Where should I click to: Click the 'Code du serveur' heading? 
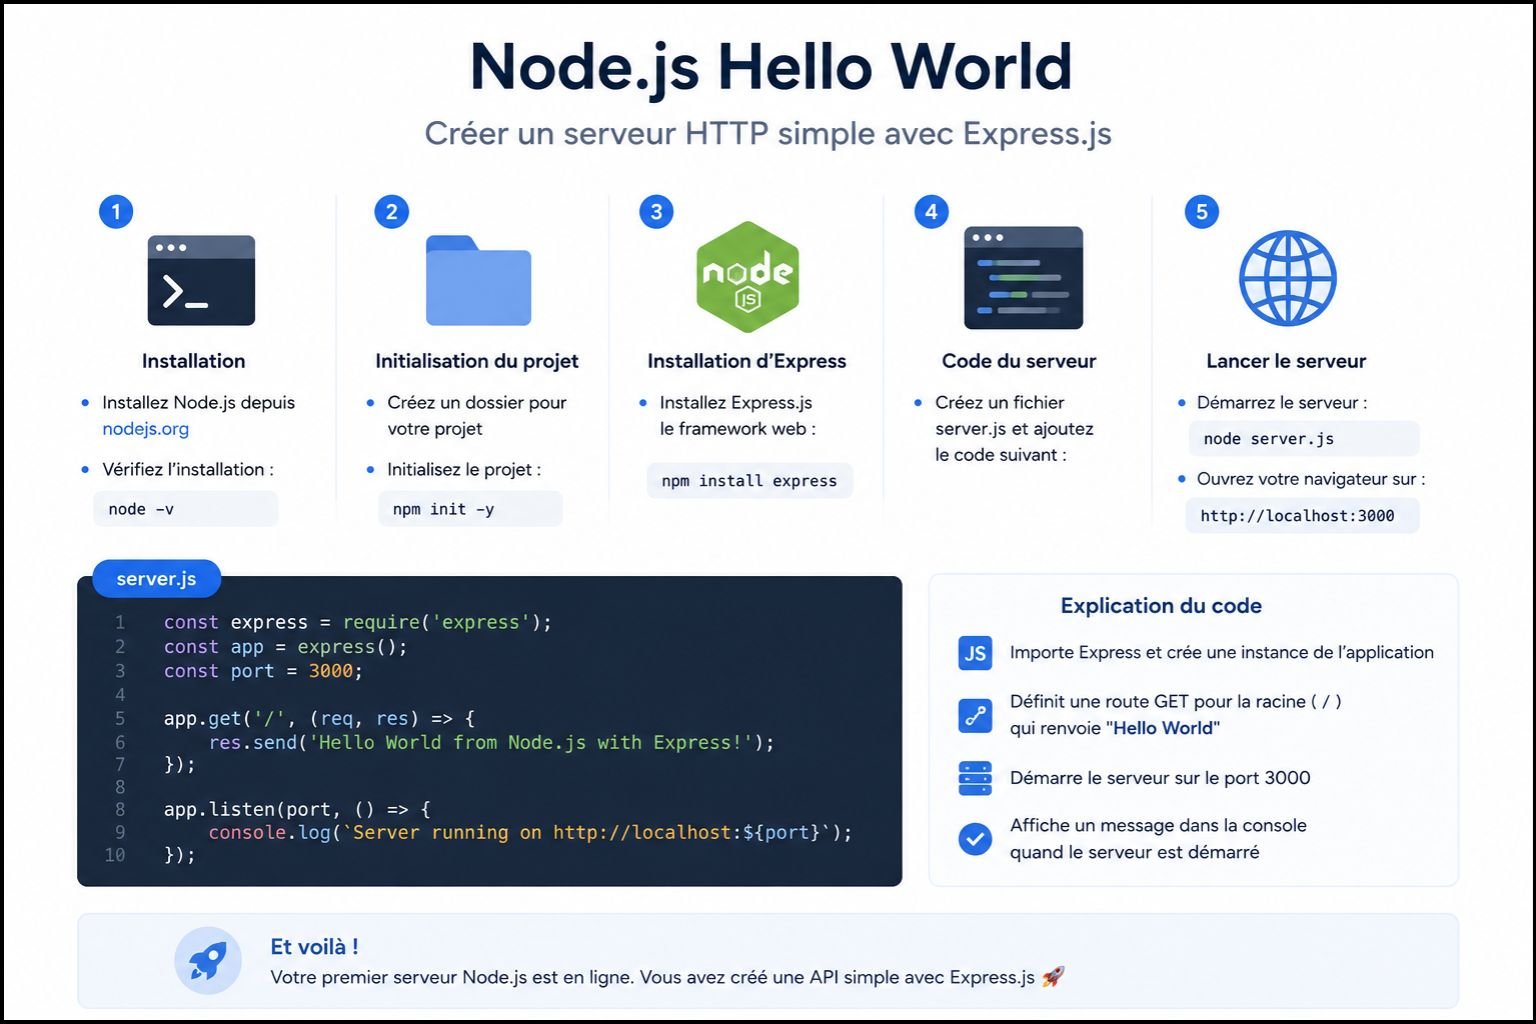[x=1019, y=361]
